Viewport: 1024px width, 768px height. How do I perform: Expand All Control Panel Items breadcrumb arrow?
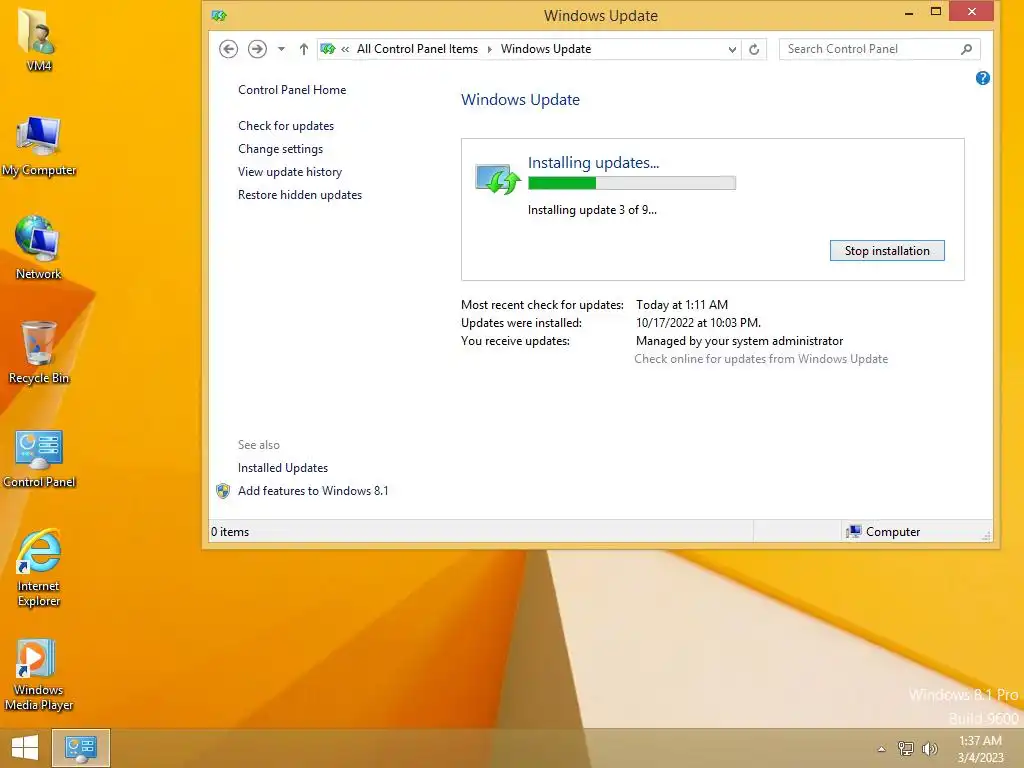click(x=490, y=49)
